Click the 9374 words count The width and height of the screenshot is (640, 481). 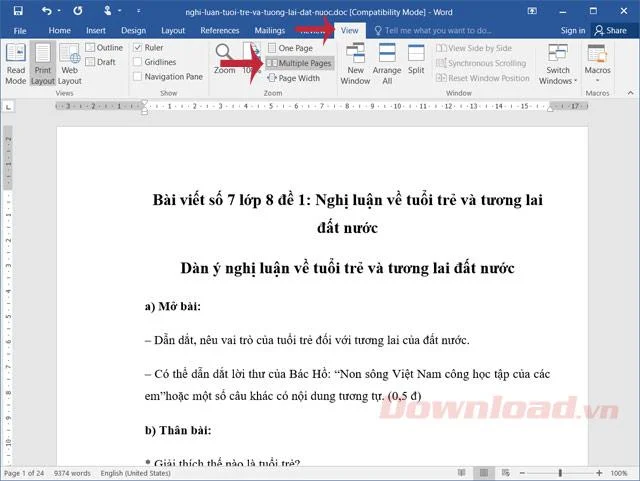[x=72, y=473]
